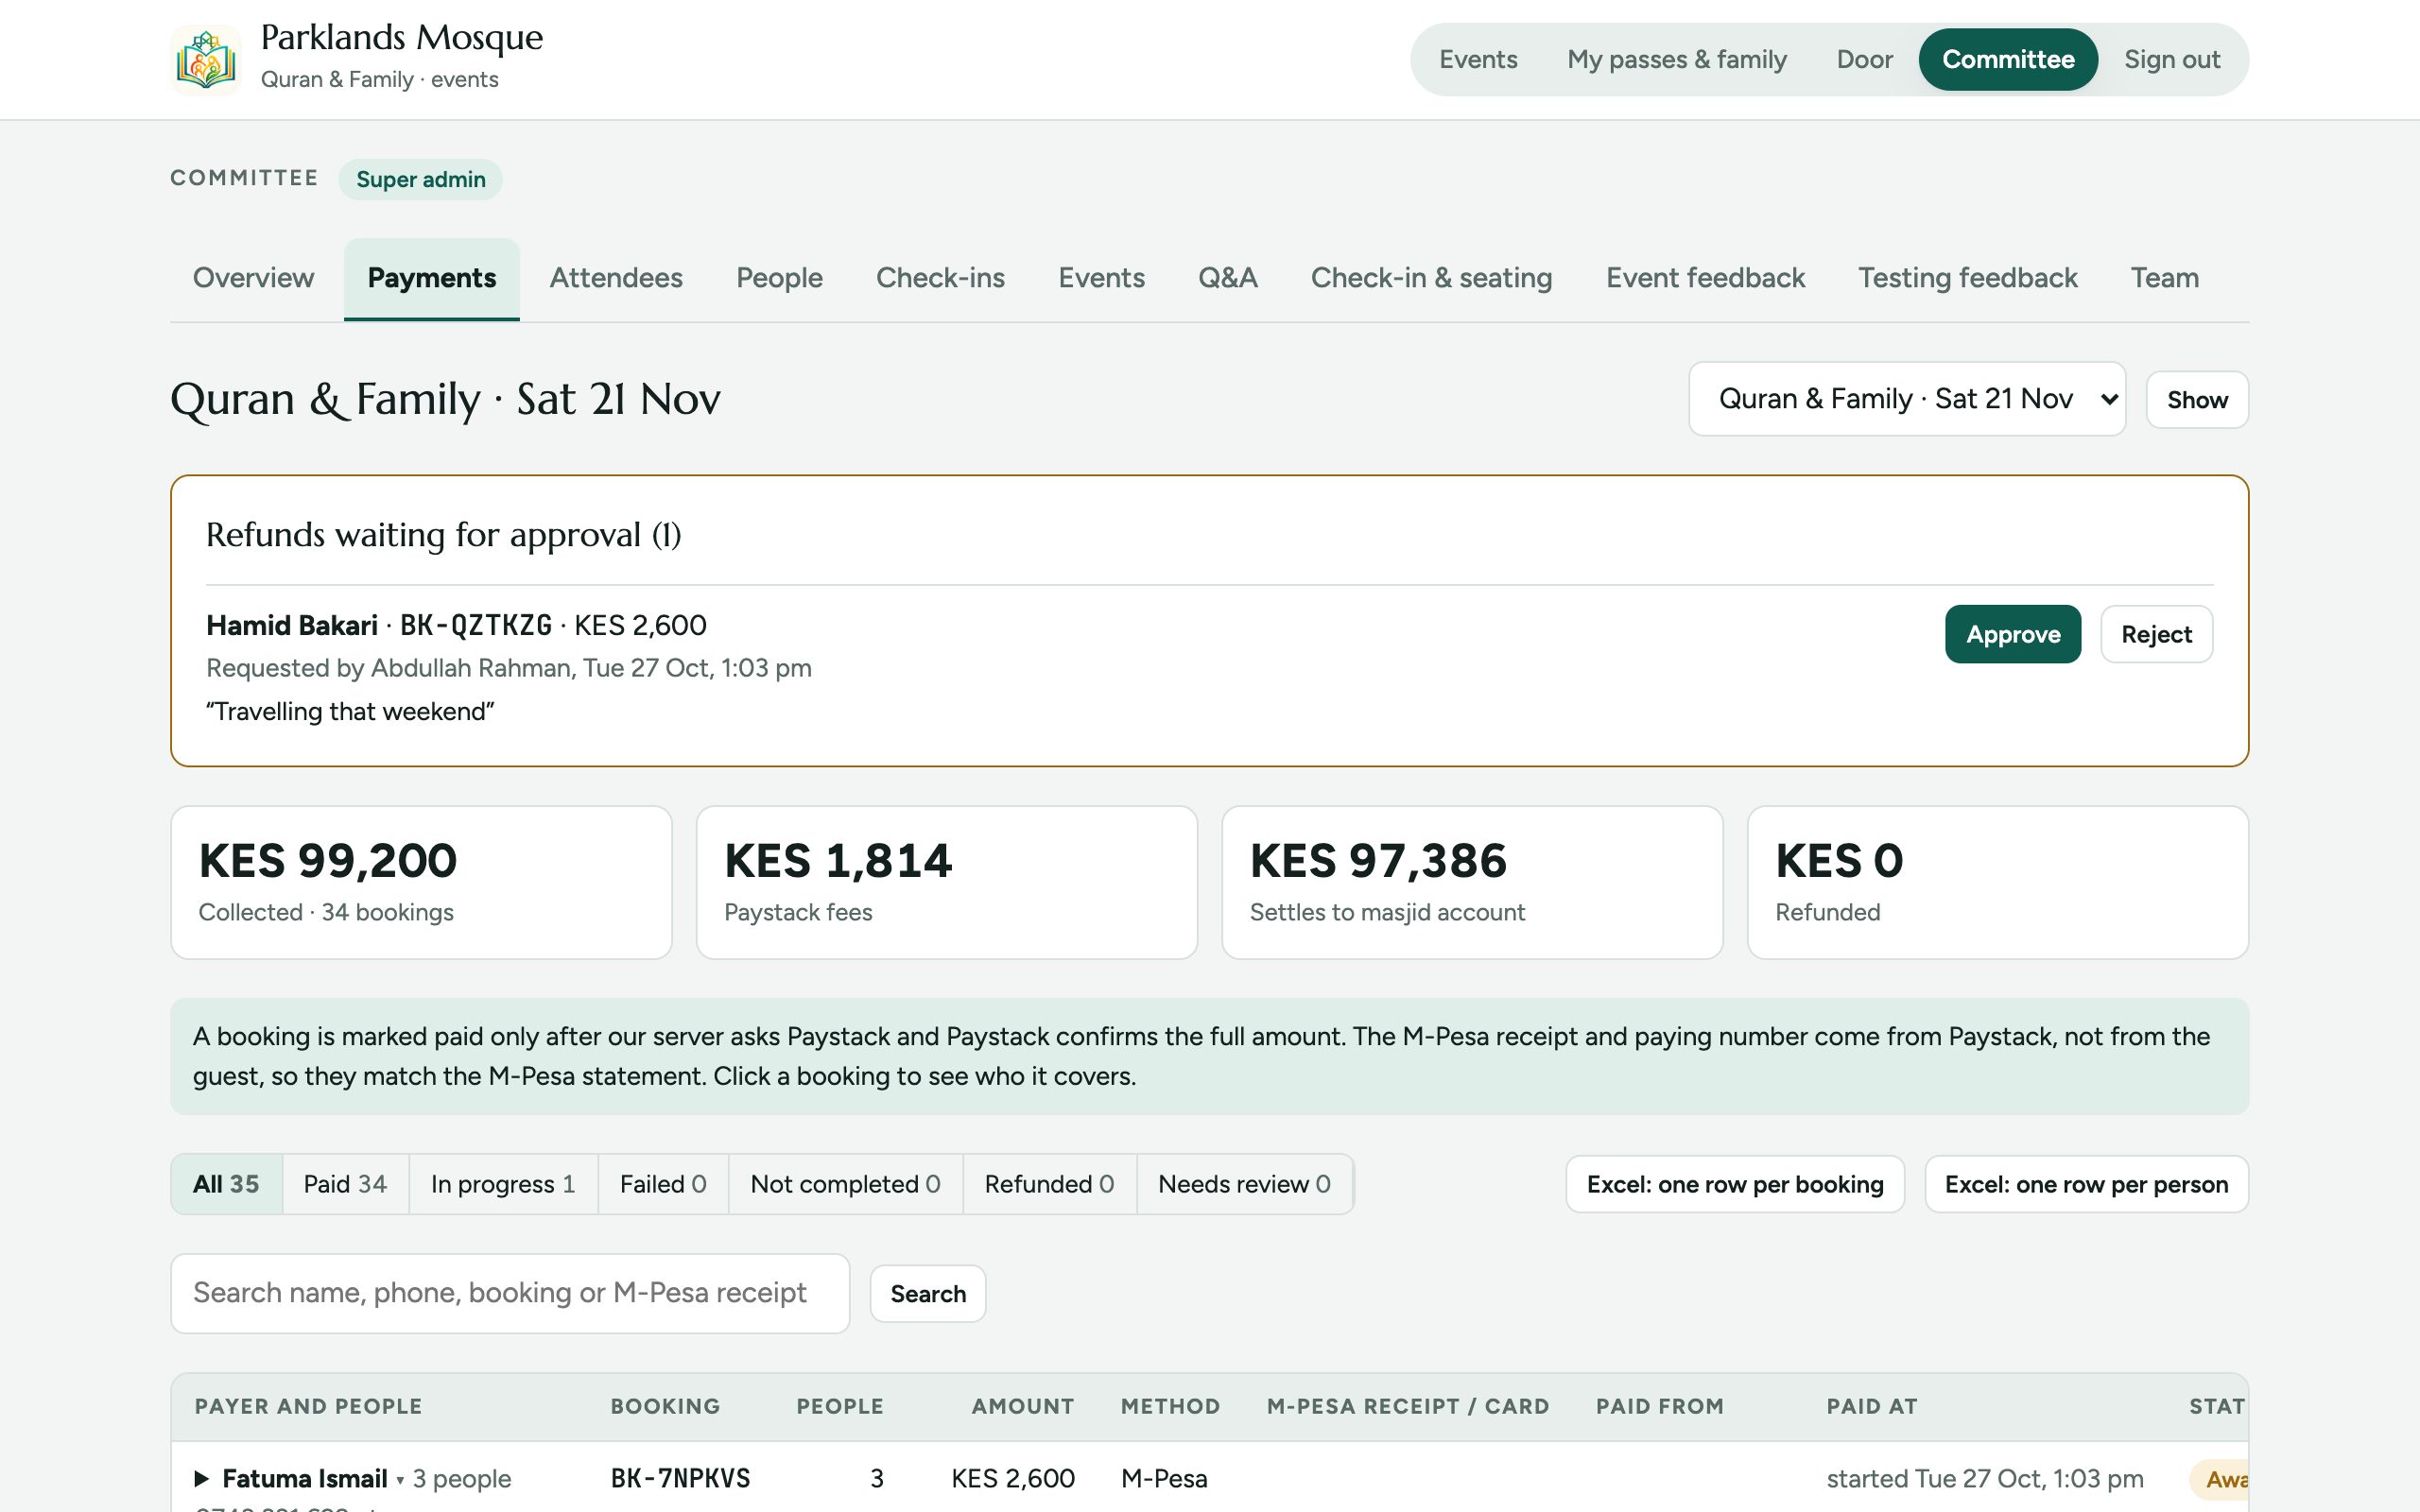Click the PAYER AND PEOPLE column header
The image size is (2420, 1512).
[308, 1406]
